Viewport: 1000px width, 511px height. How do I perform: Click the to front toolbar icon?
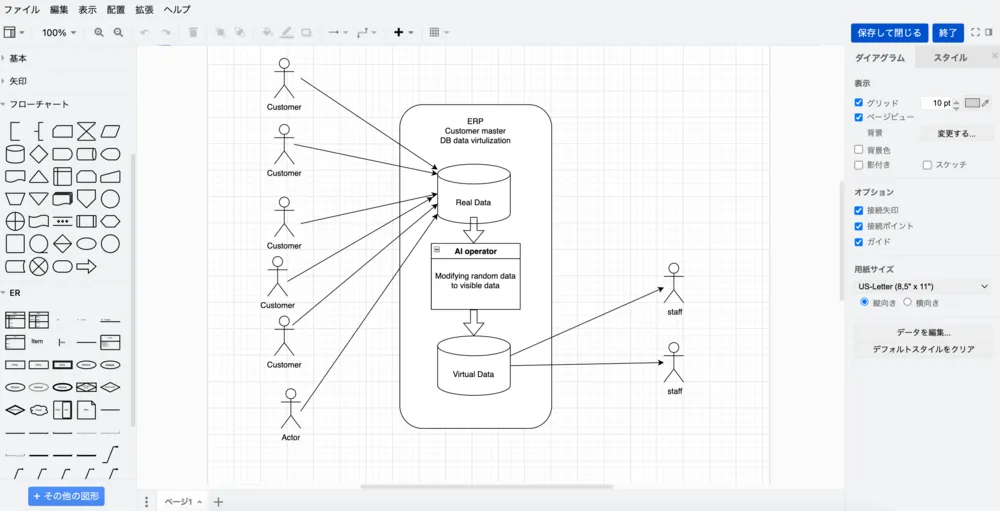[220, 33]
